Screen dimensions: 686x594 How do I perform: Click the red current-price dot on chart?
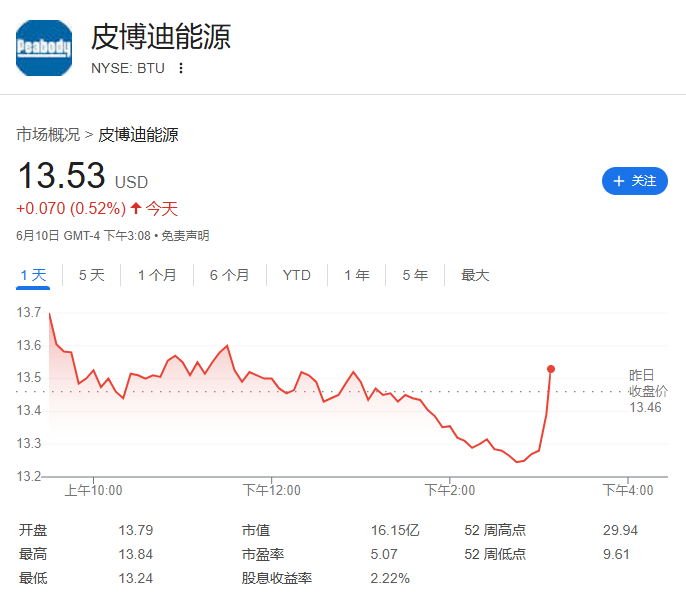(551, 369)
